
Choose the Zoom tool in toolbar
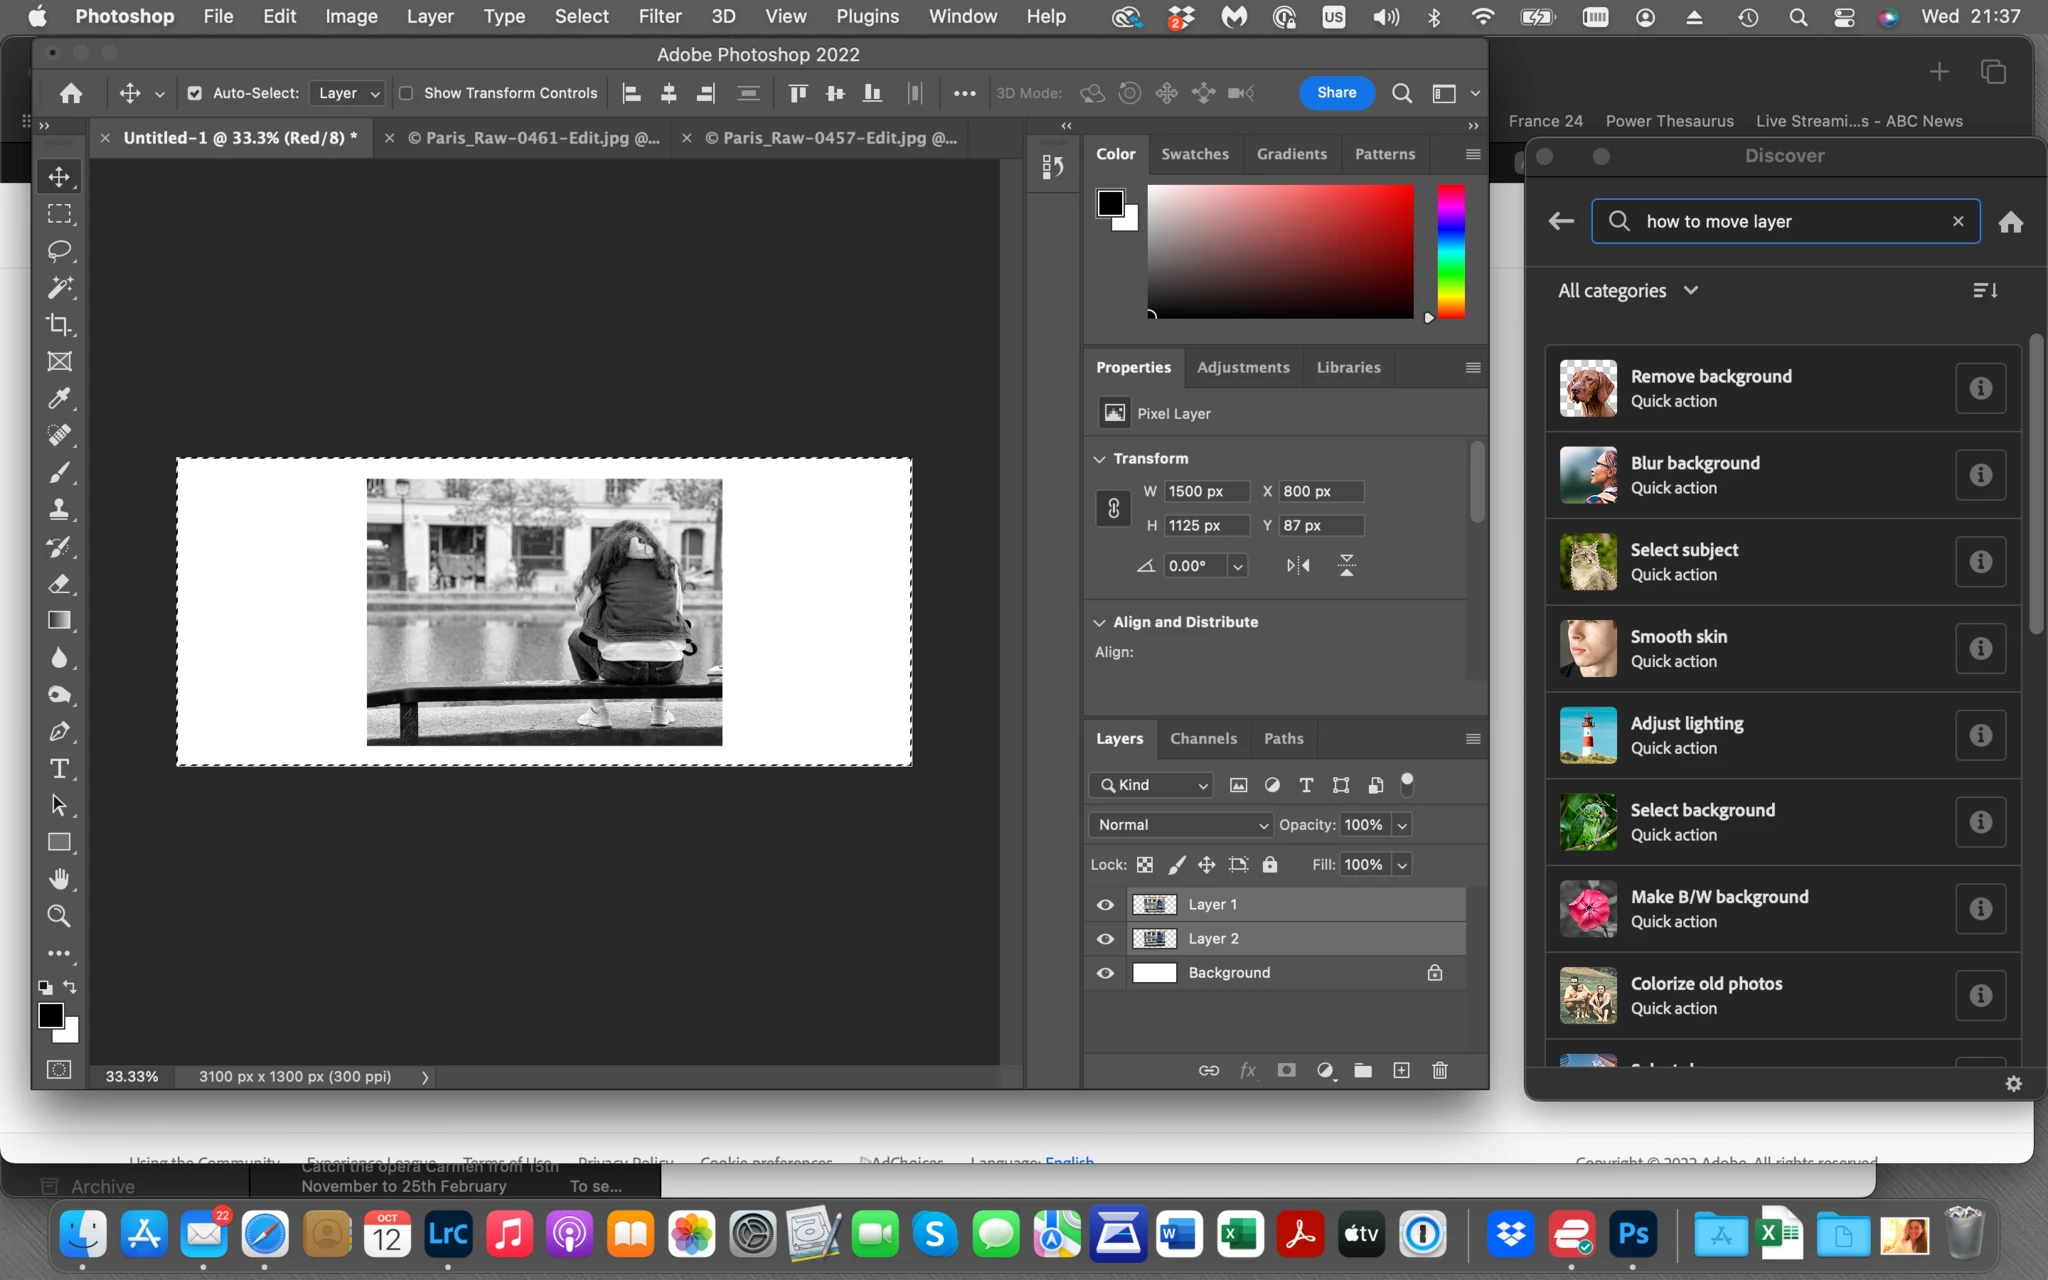tap(59, 916)
